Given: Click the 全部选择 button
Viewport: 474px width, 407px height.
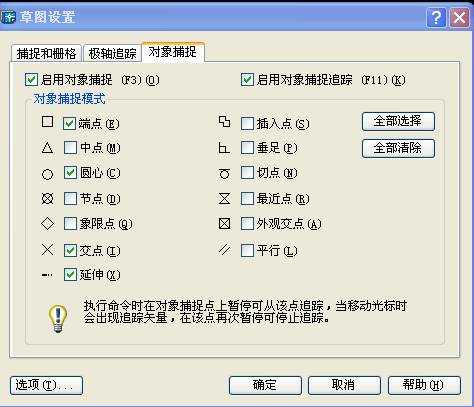Looking at the screenshot, I should click(398, 121).
